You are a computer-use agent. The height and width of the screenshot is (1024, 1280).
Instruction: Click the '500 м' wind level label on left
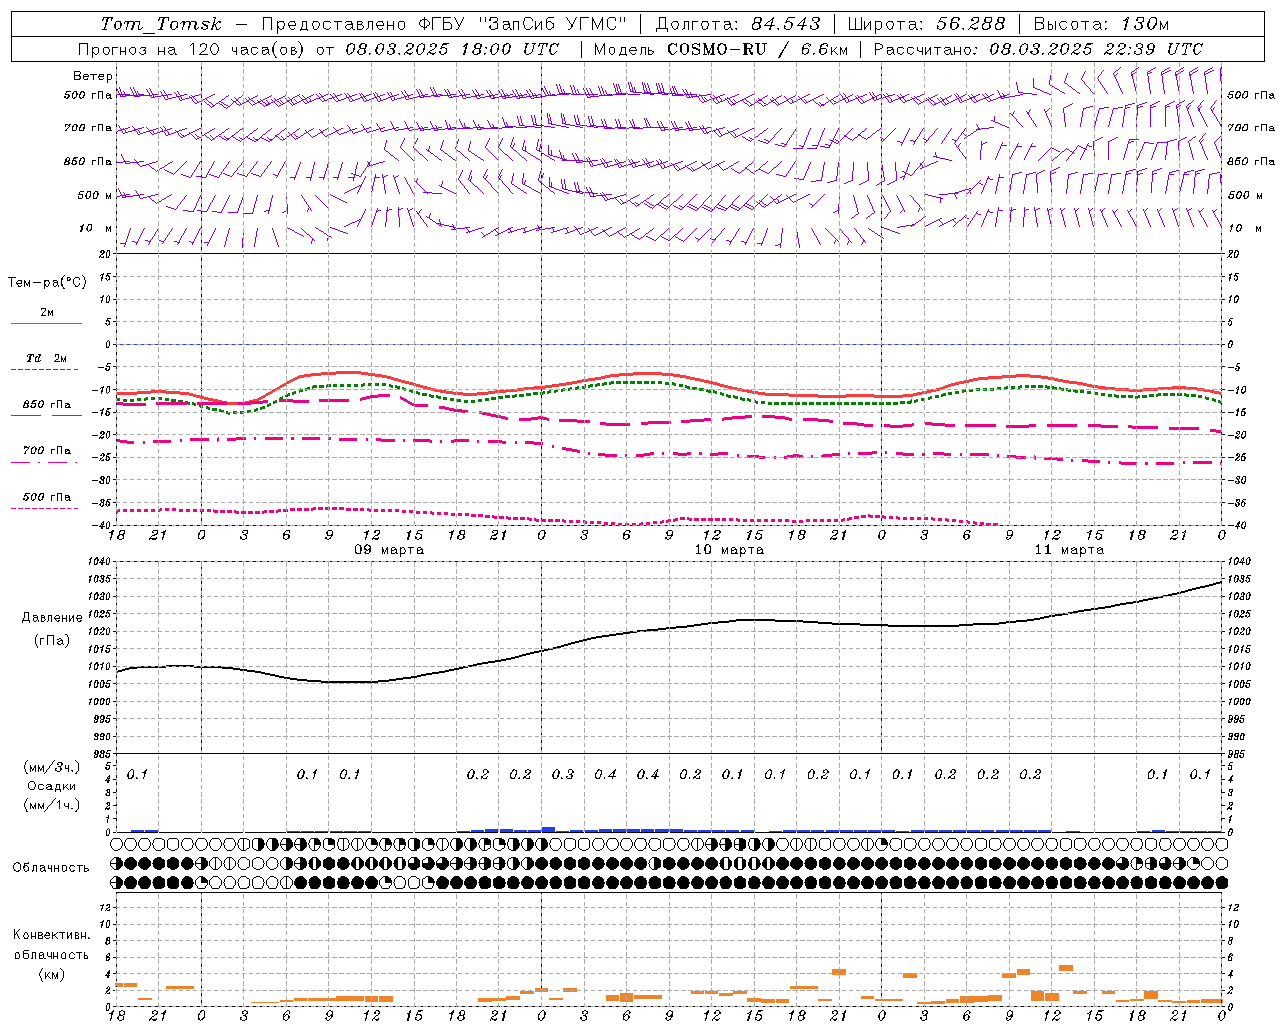(95, 195)
